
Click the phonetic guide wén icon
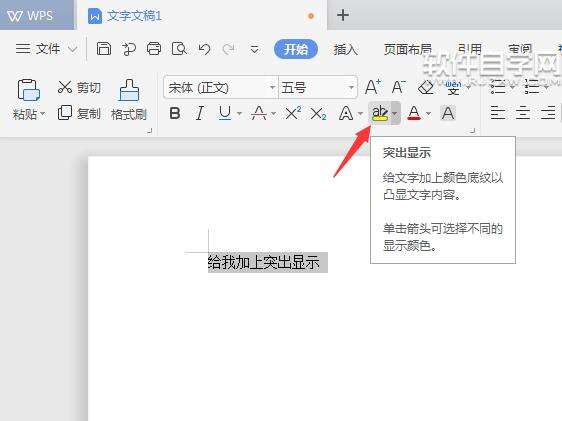click(453, 87)
